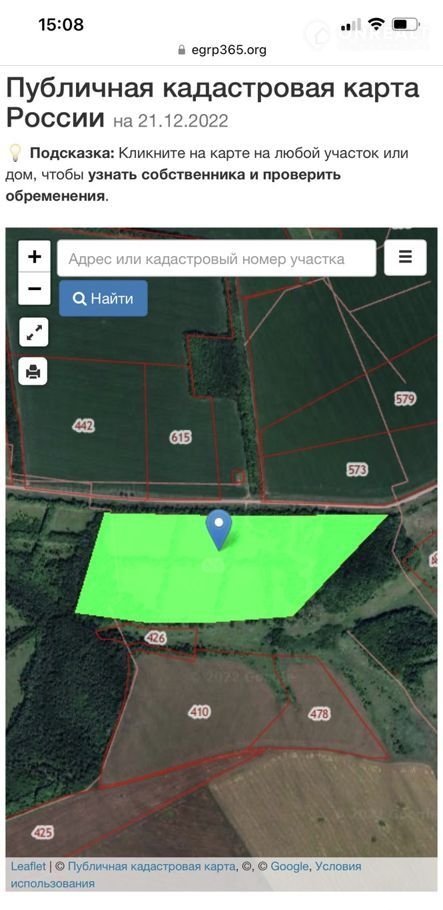Zoom in the map with plus button
This screenshot has width=443, height=910.
pos(34,257)
